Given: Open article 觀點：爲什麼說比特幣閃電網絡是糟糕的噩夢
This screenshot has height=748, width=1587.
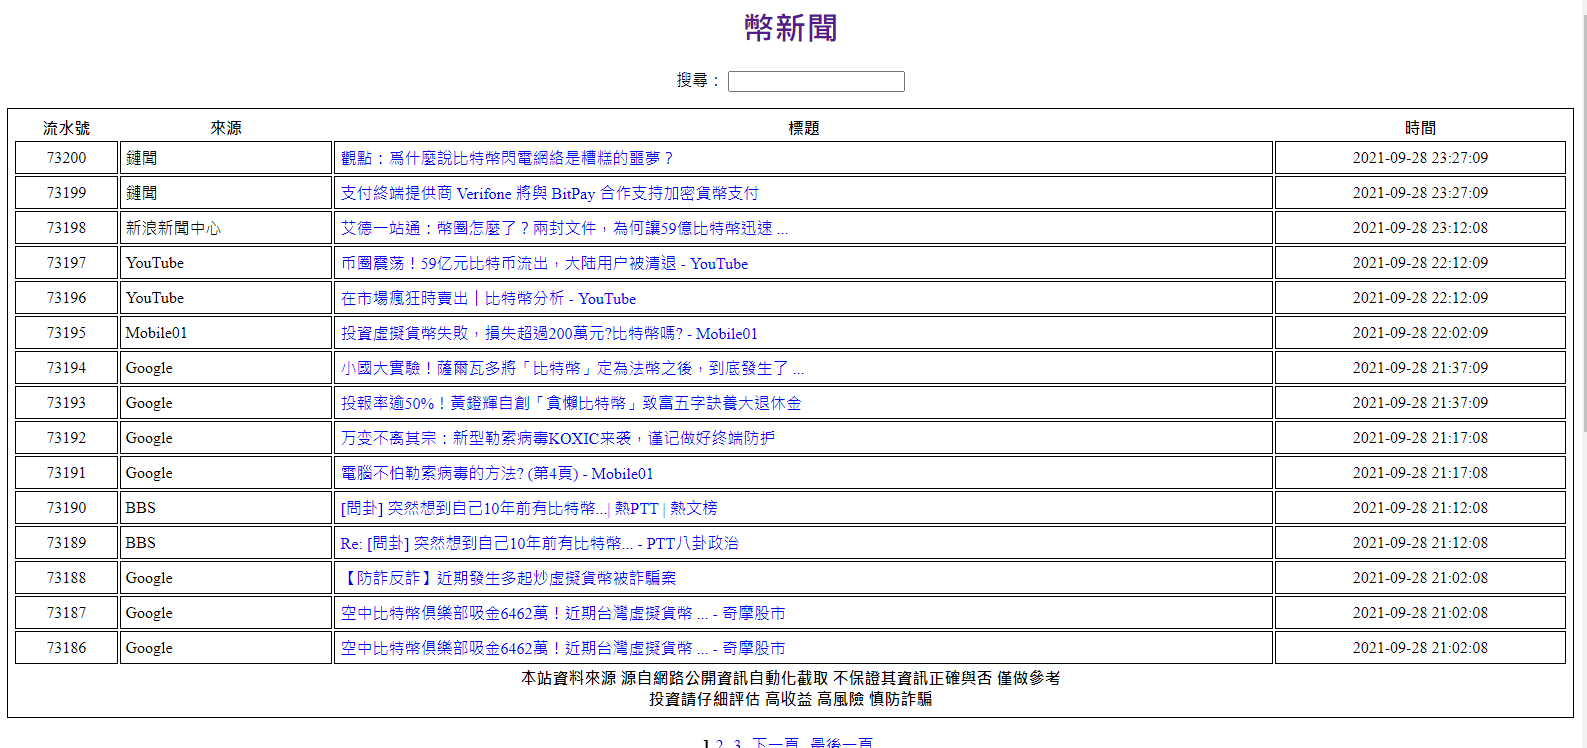Looking at the screenshot, I should pos(507,158).
